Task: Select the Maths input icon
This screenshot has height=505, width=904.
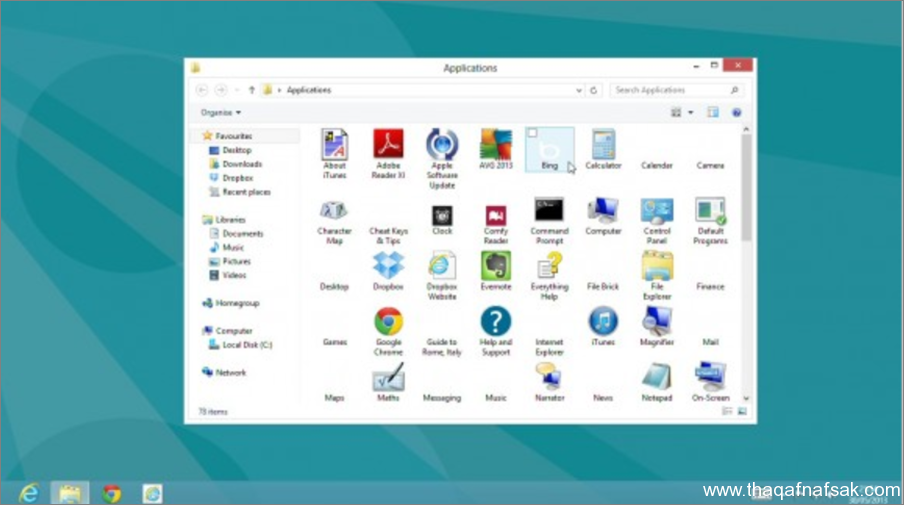Action: (388, 377)
